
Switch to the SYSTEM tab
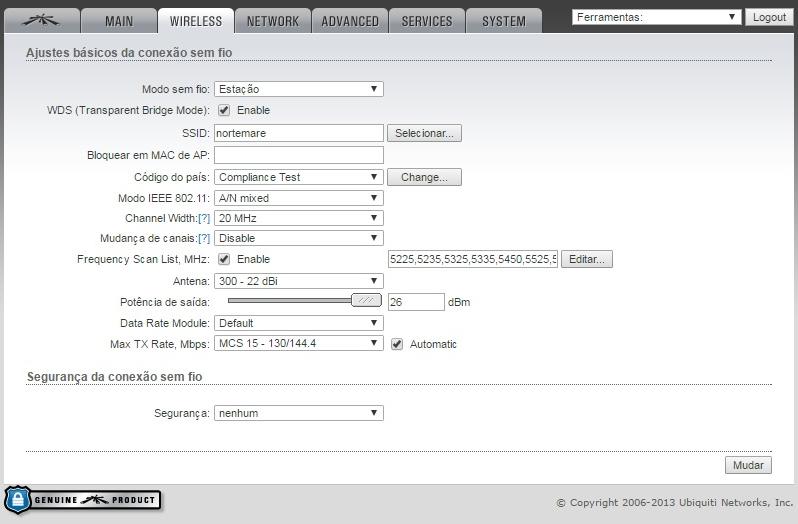[504, 21]
